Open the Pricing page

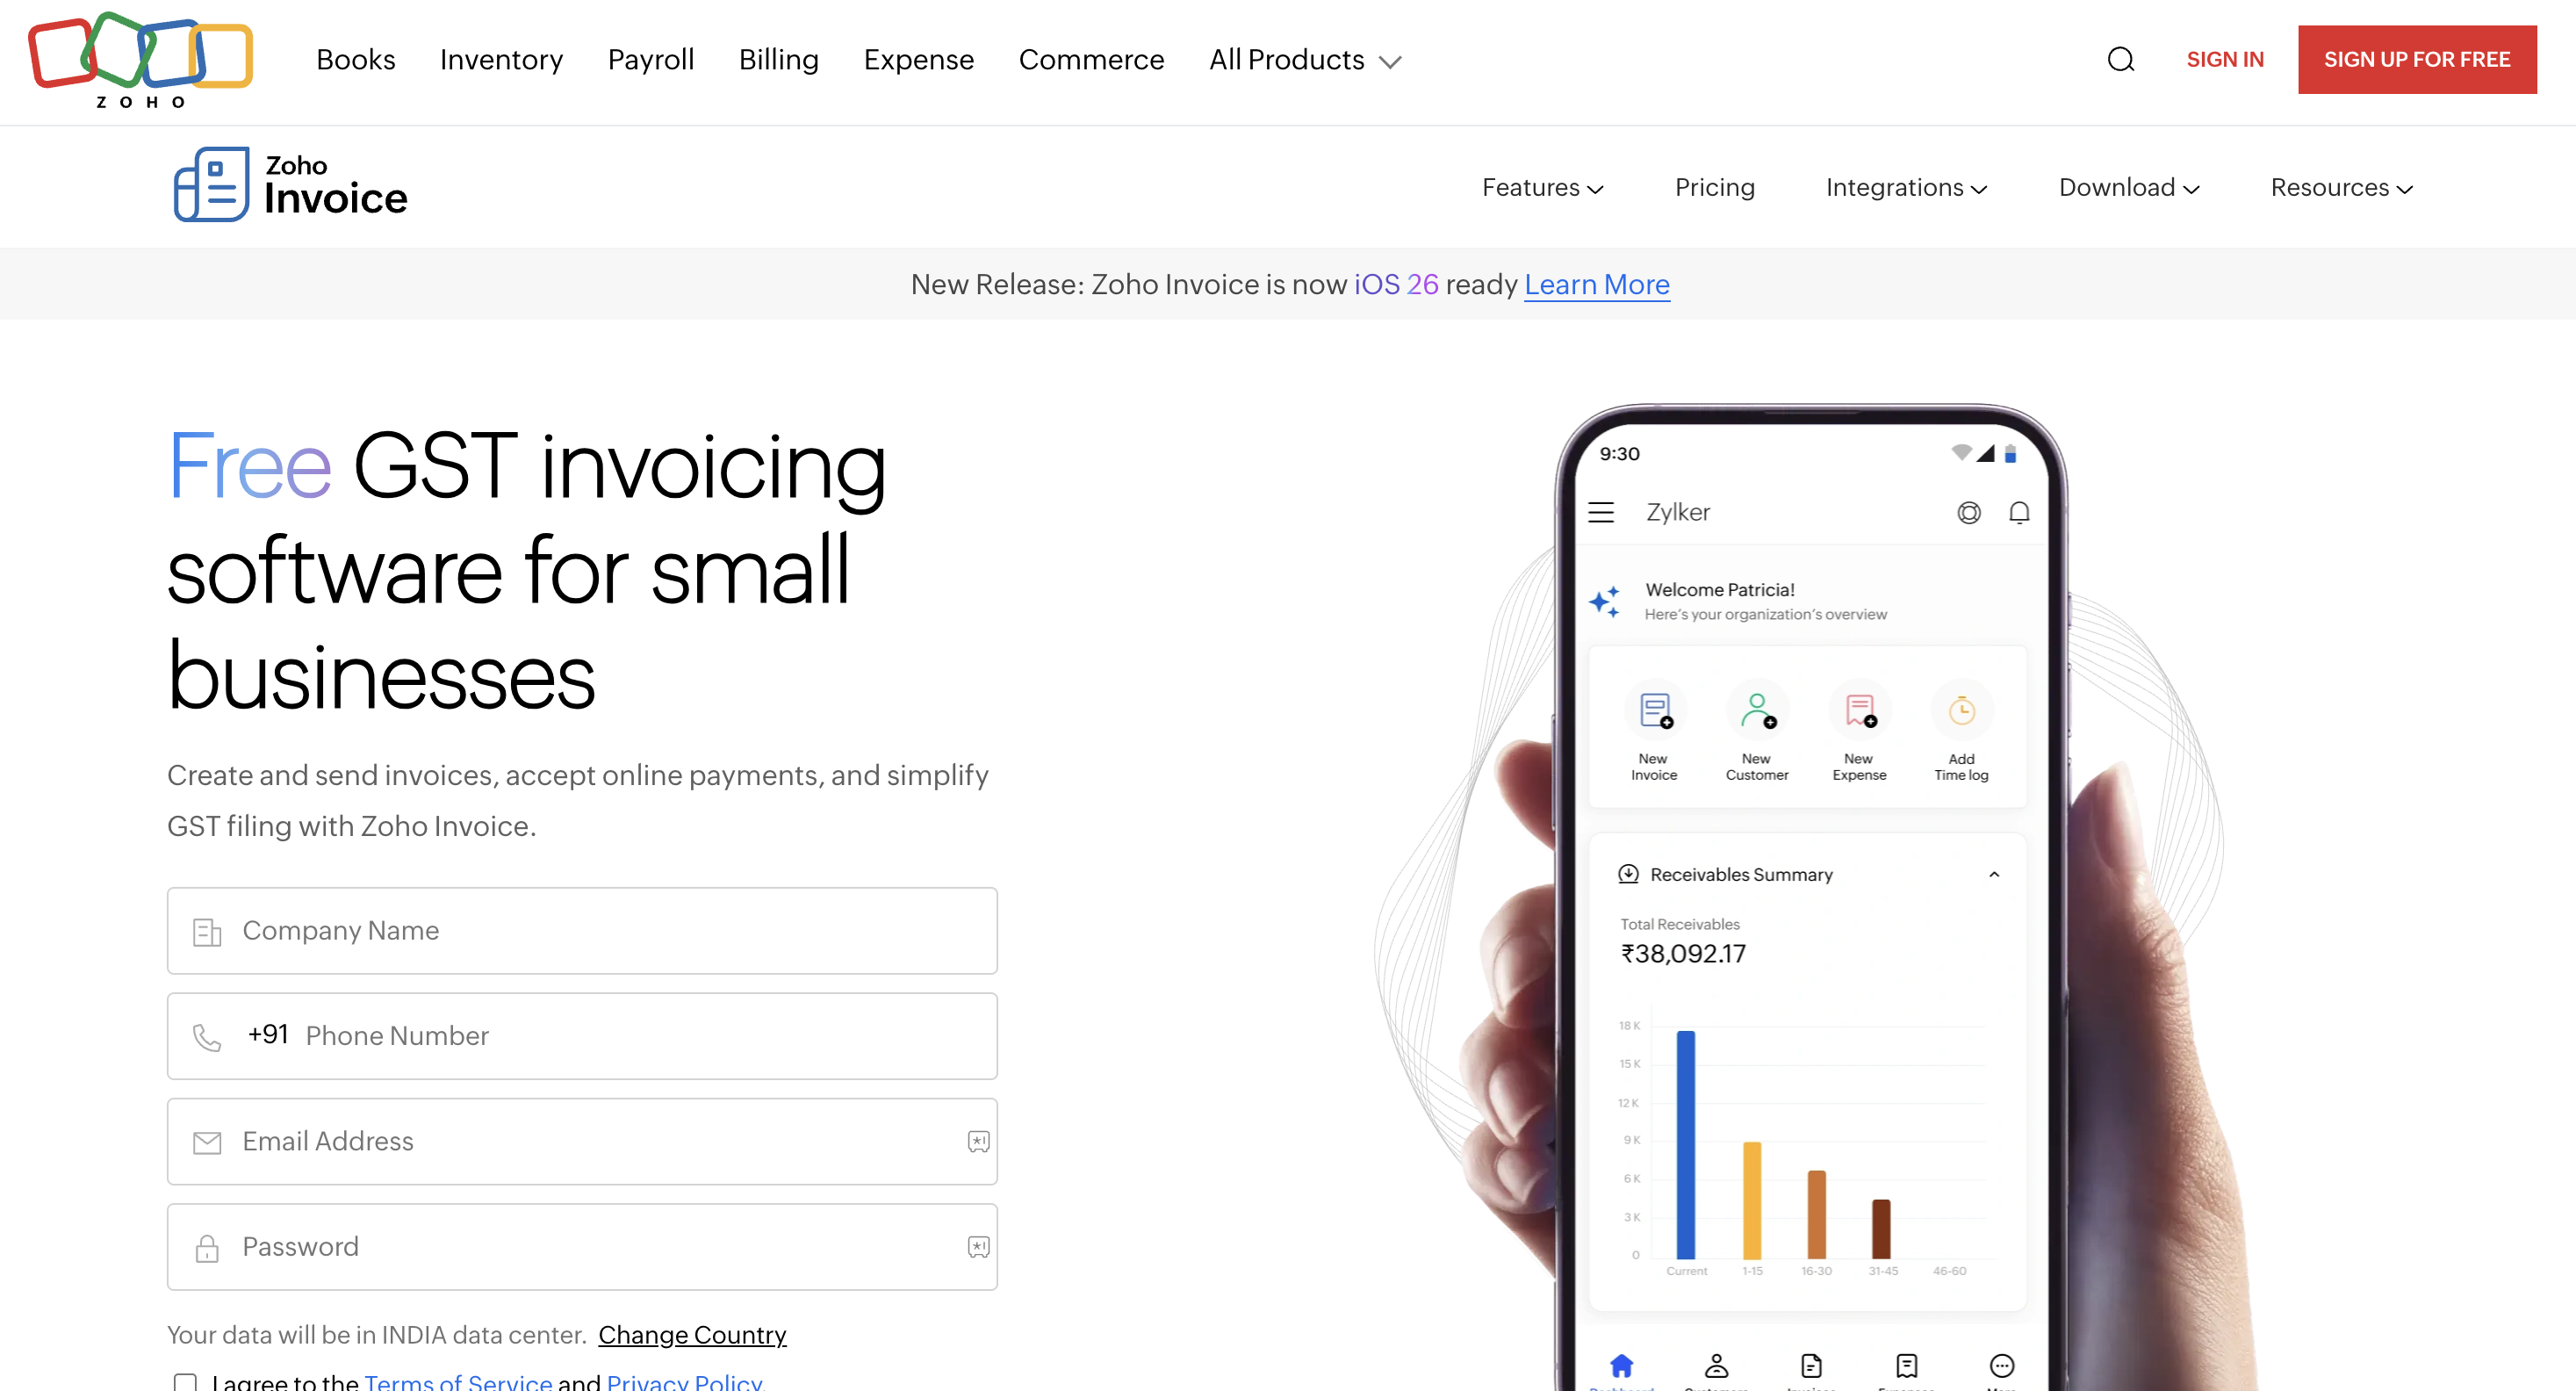point(1714,188)
